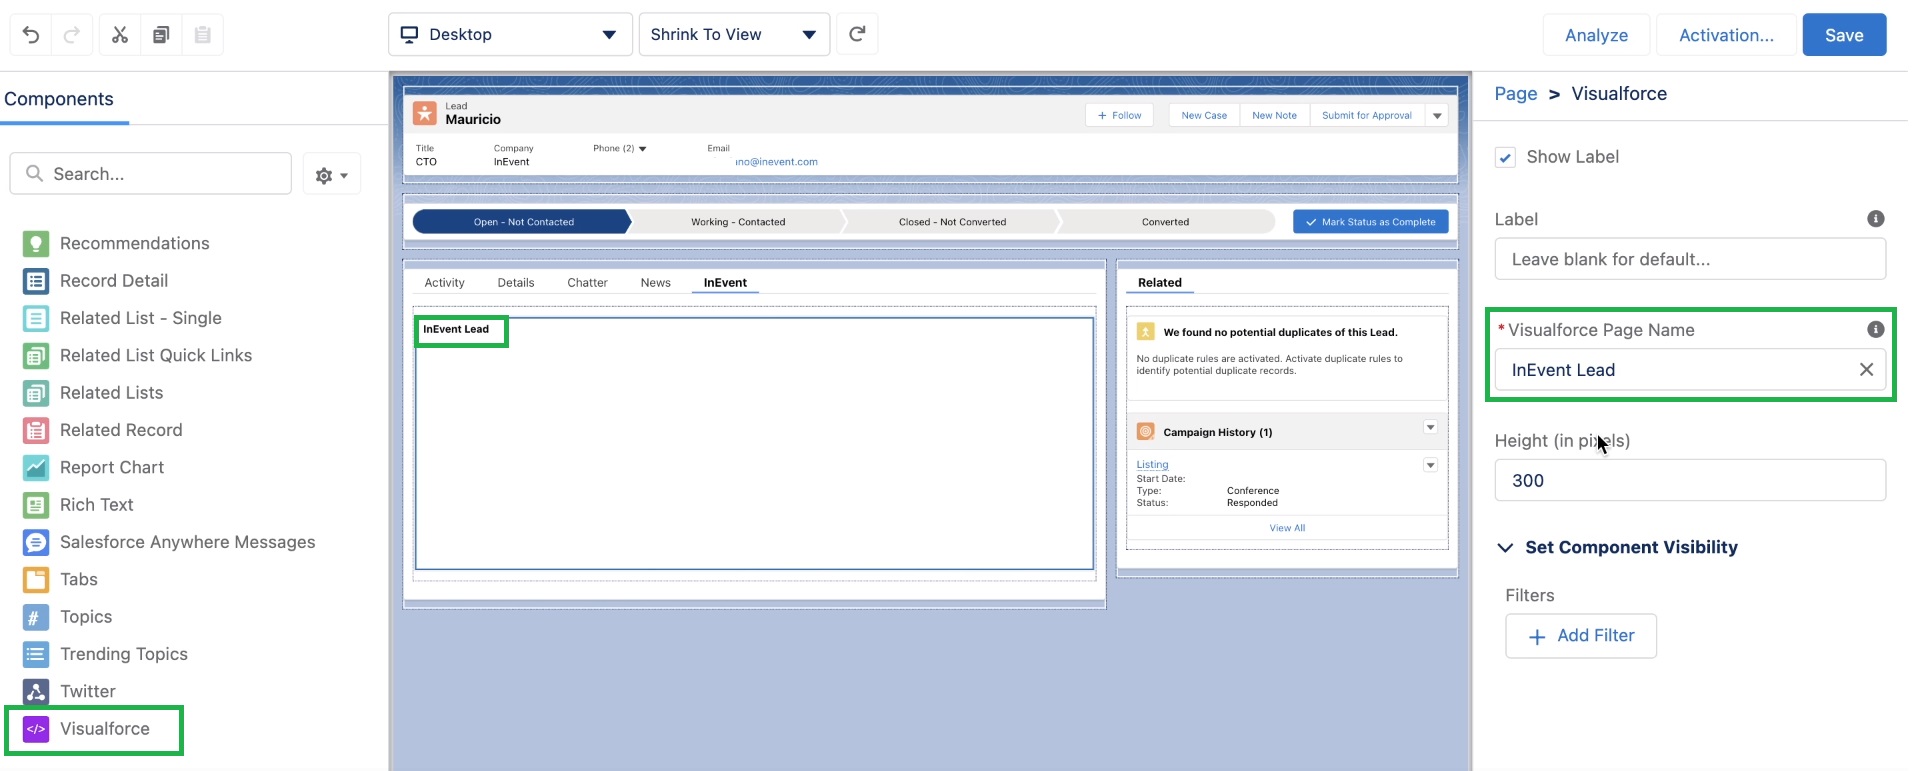Select the Rich Text component icon
This screenshot has height=771, width=1918.
(36, 505)
